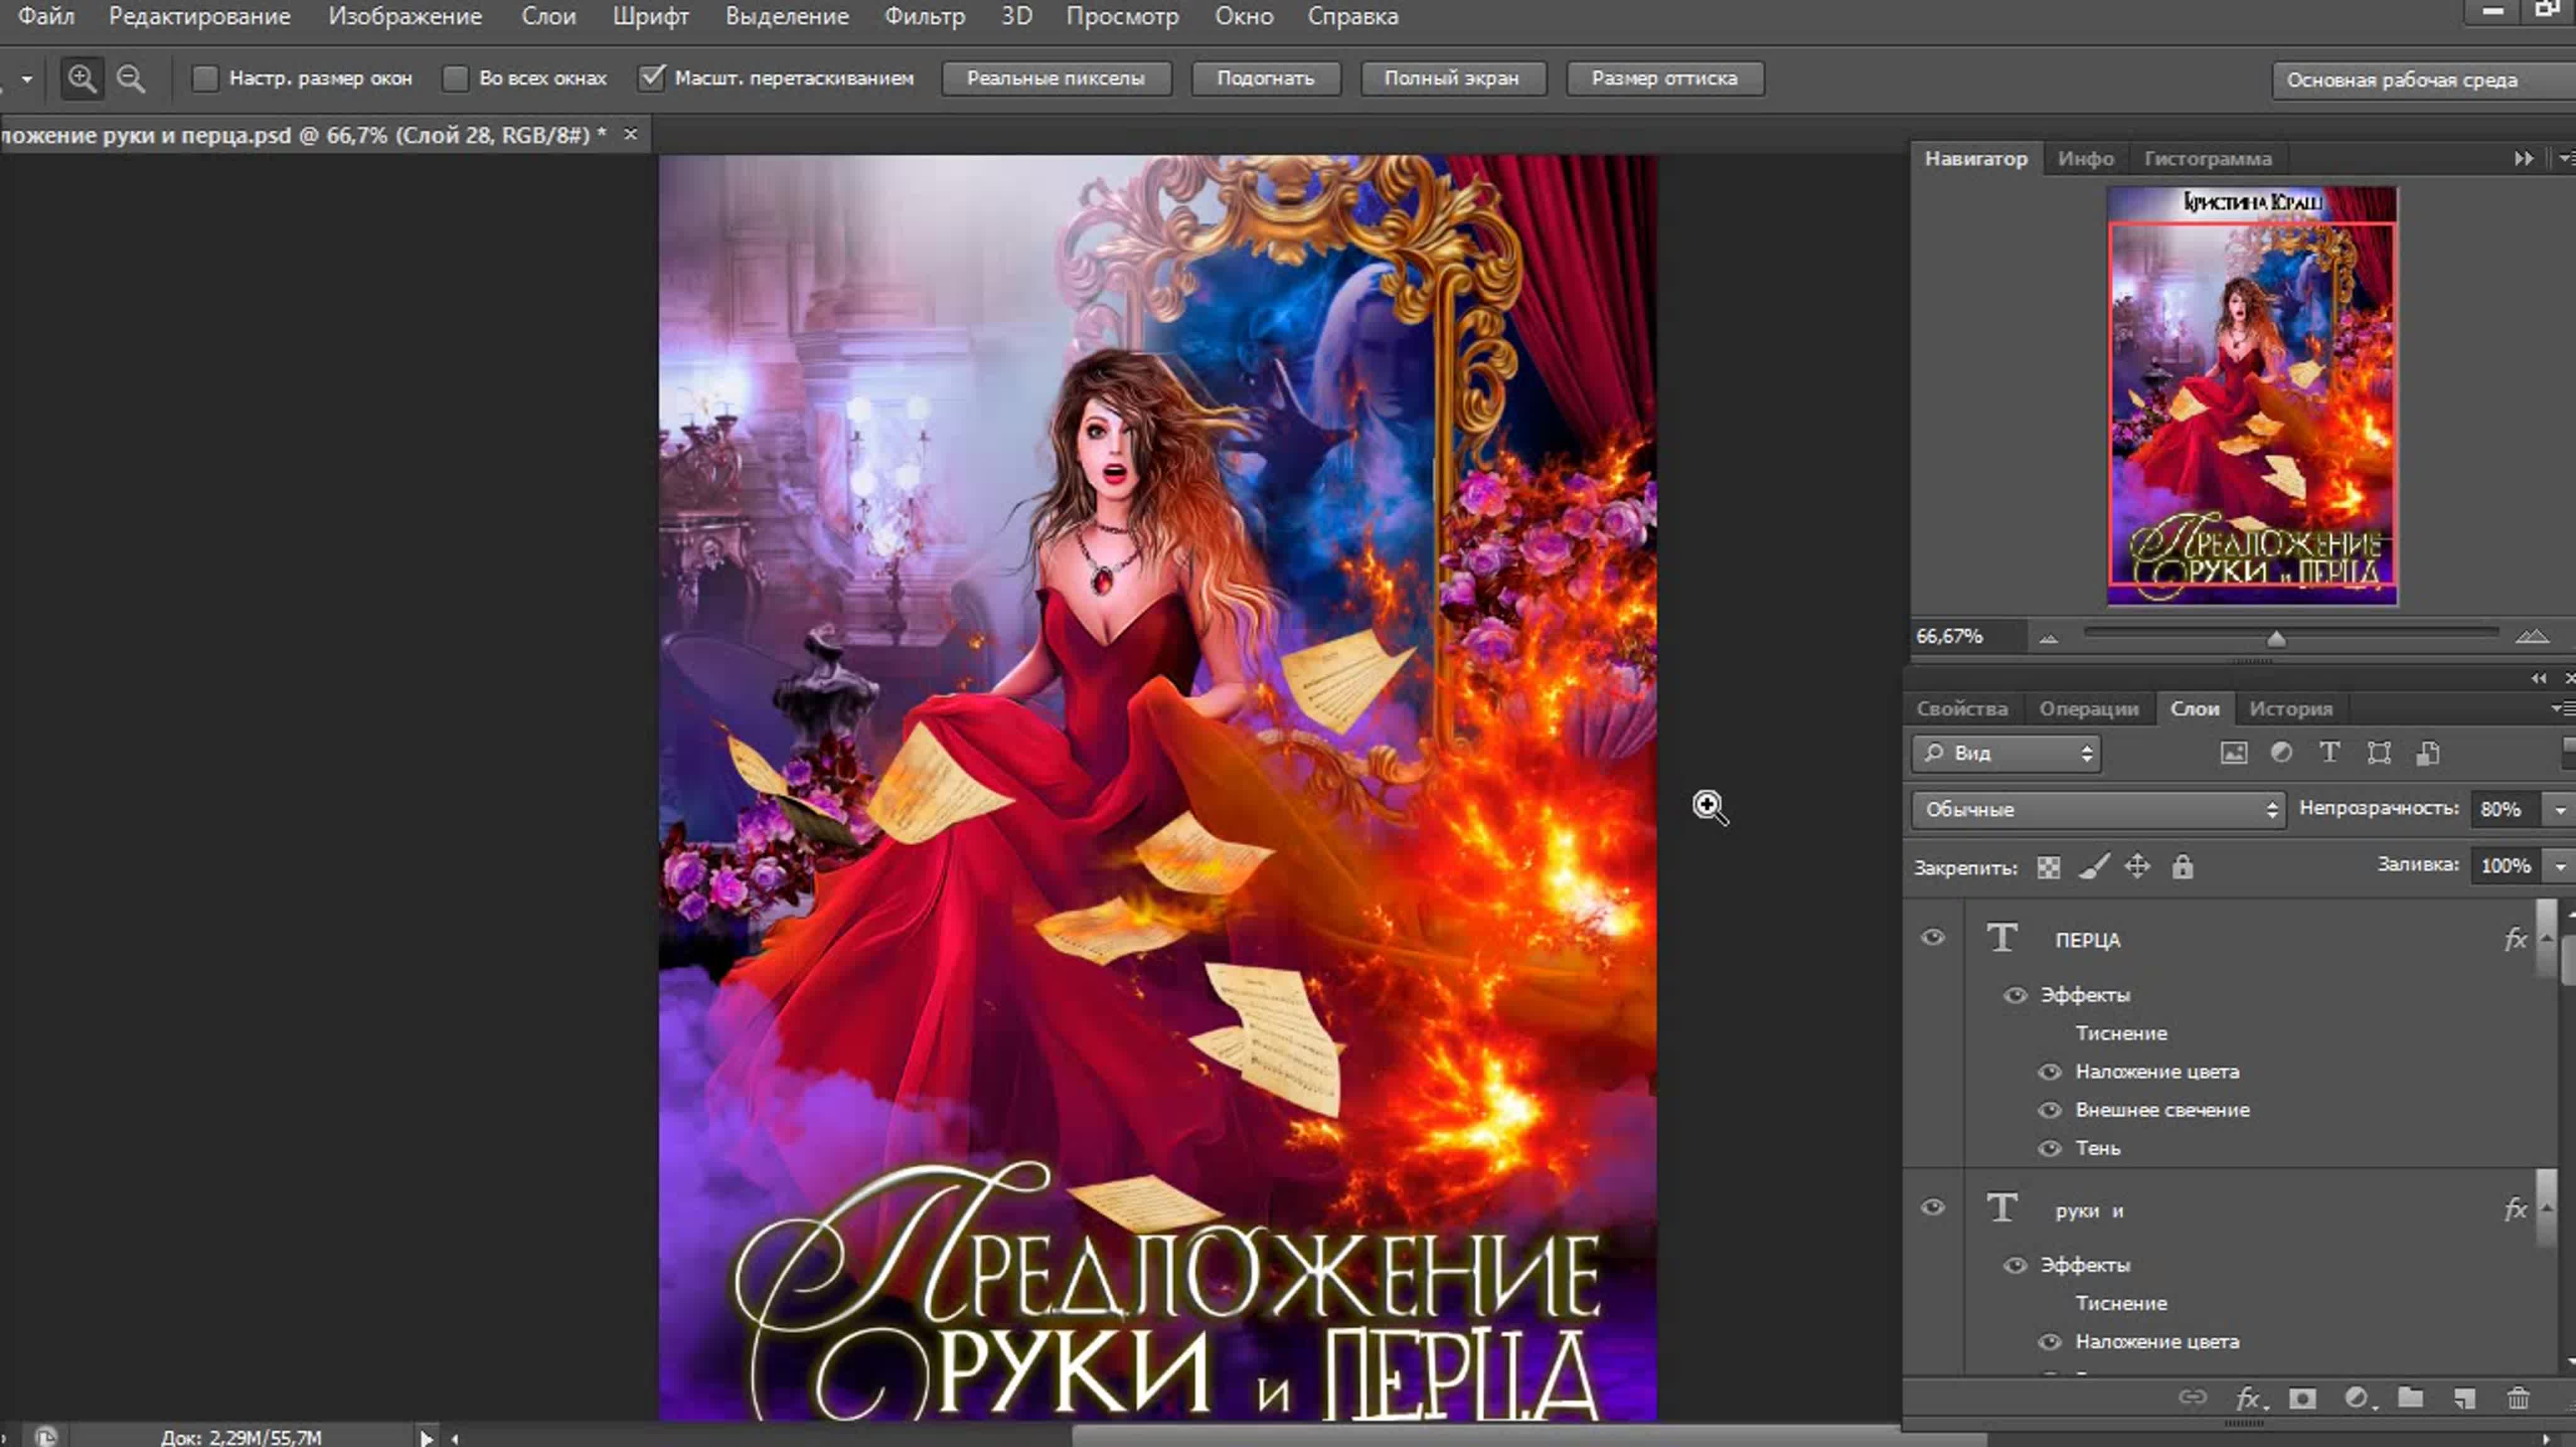Collapse navigator panel double-arrow
Viewport: 2576px width, 1447px height.
(2523, 158)
